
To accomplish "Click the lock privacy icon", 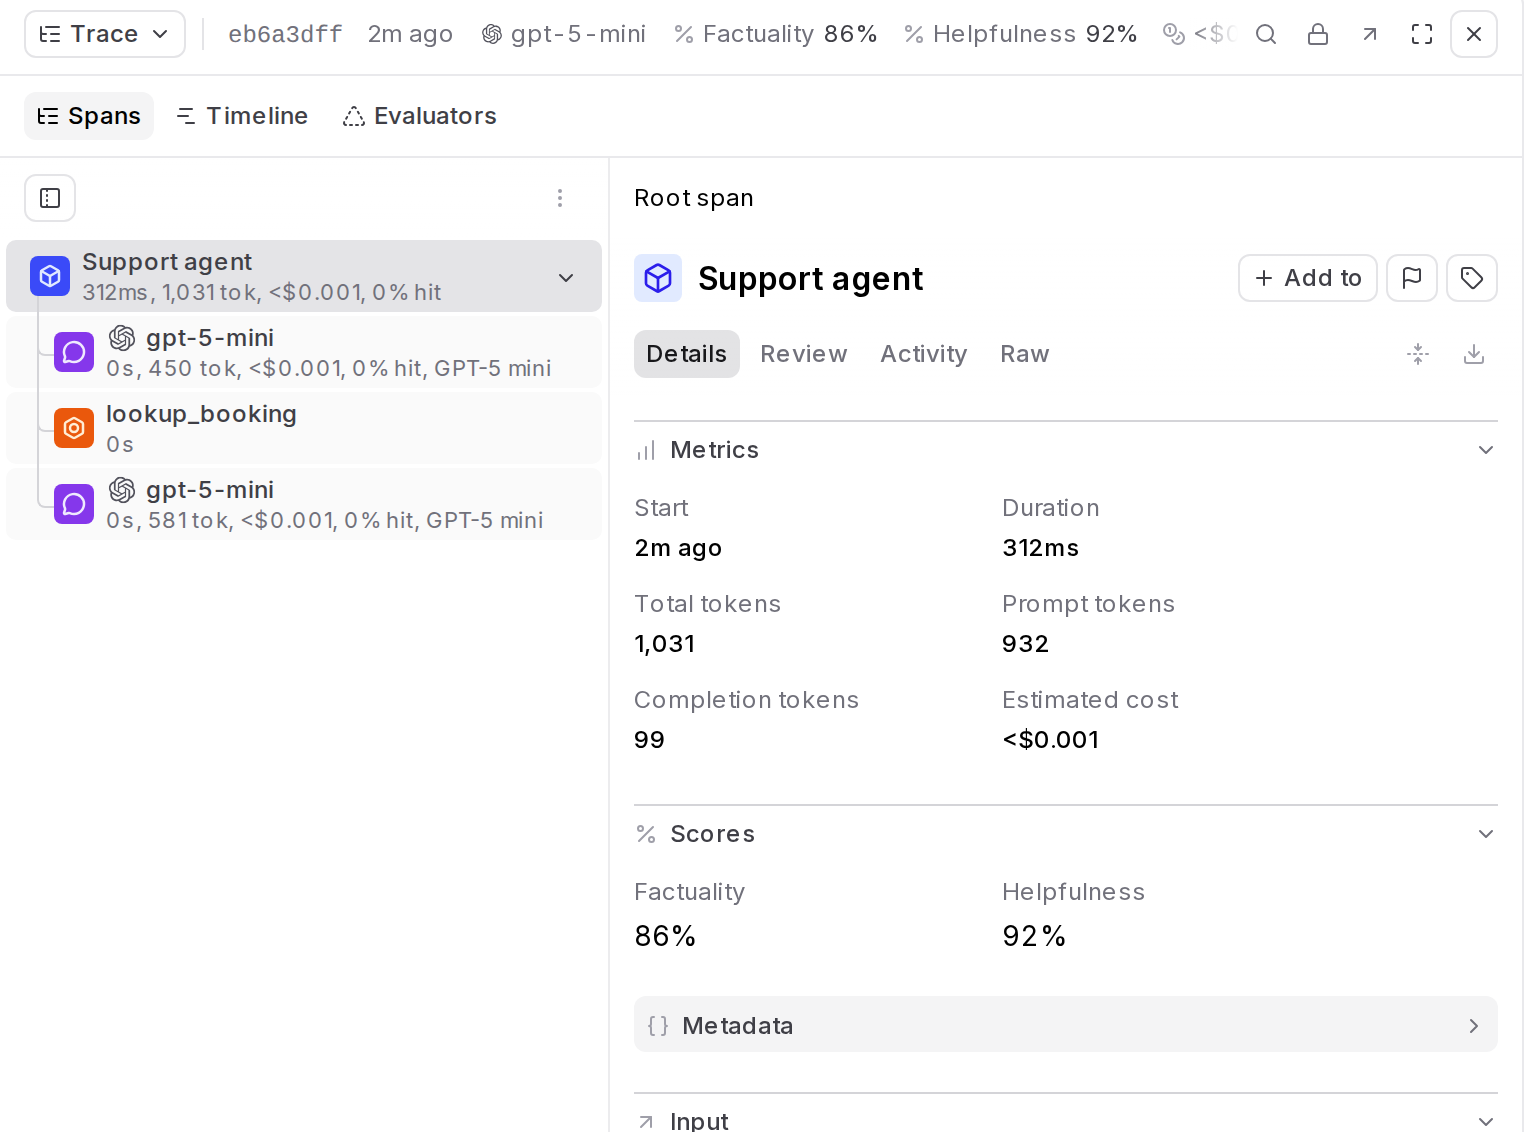I will pyautogui.click(x=1318, y=34).
